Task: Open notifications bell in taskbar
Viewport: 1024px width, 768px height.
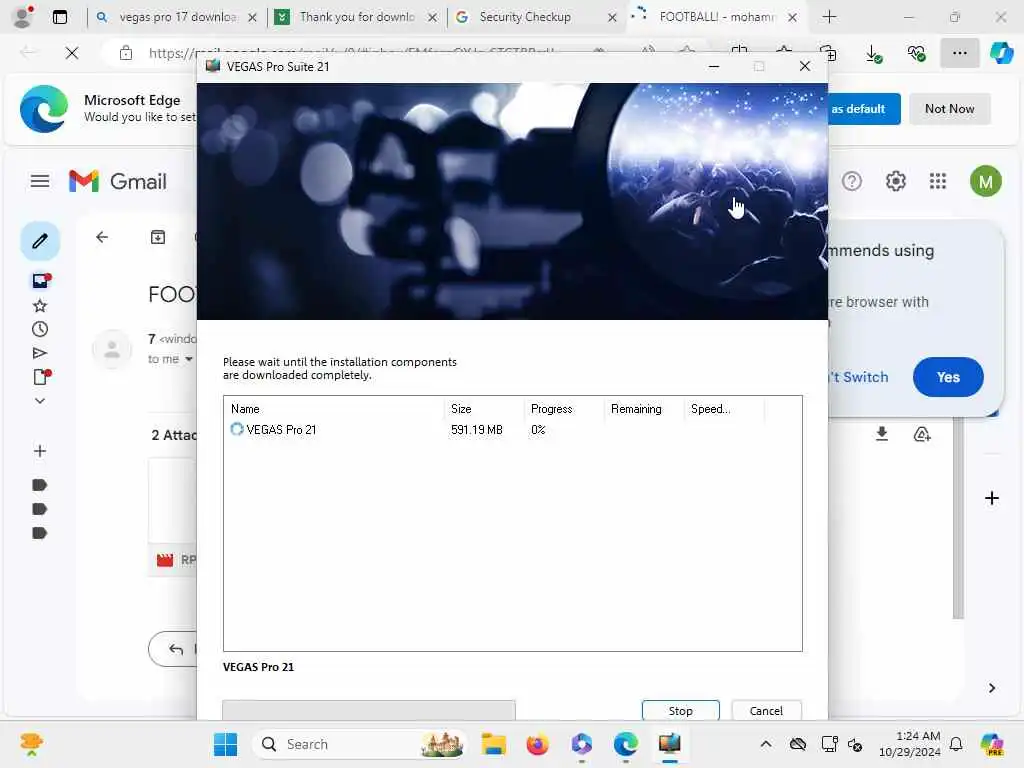Action: coord(955,744)
